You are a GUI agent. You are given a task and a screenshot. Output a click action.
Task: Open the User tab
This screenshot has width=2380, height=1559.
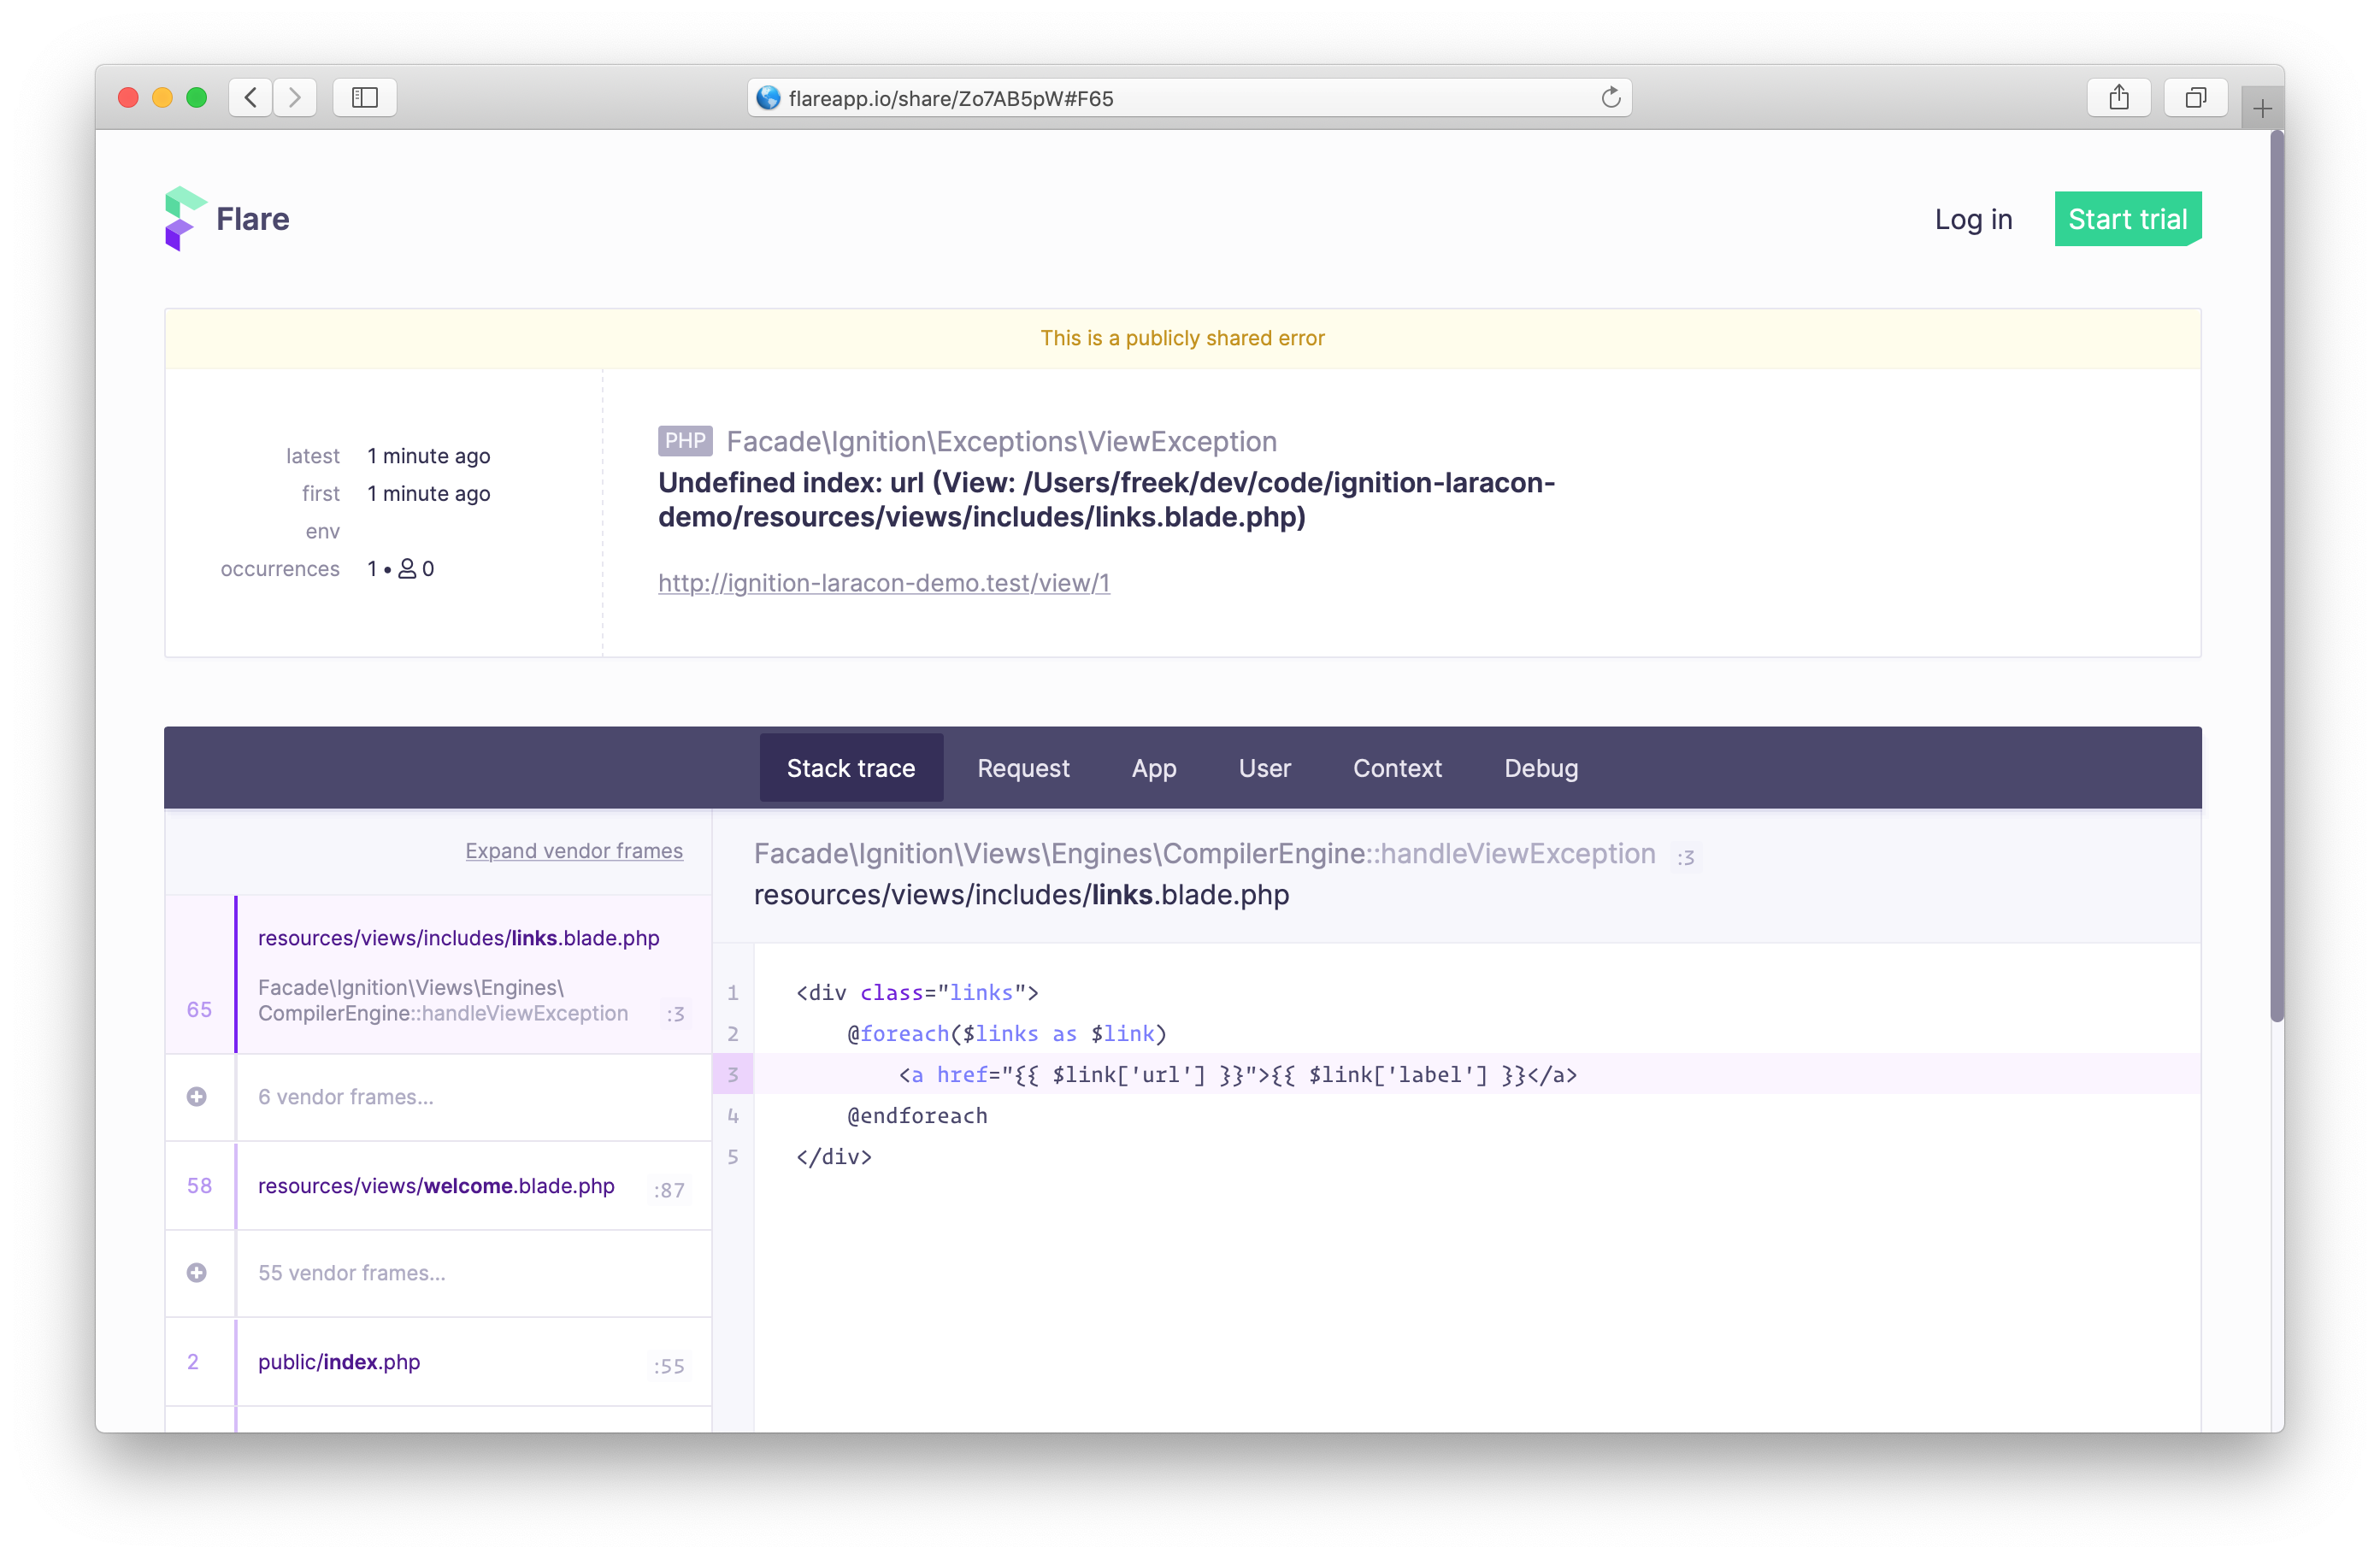1264,768
